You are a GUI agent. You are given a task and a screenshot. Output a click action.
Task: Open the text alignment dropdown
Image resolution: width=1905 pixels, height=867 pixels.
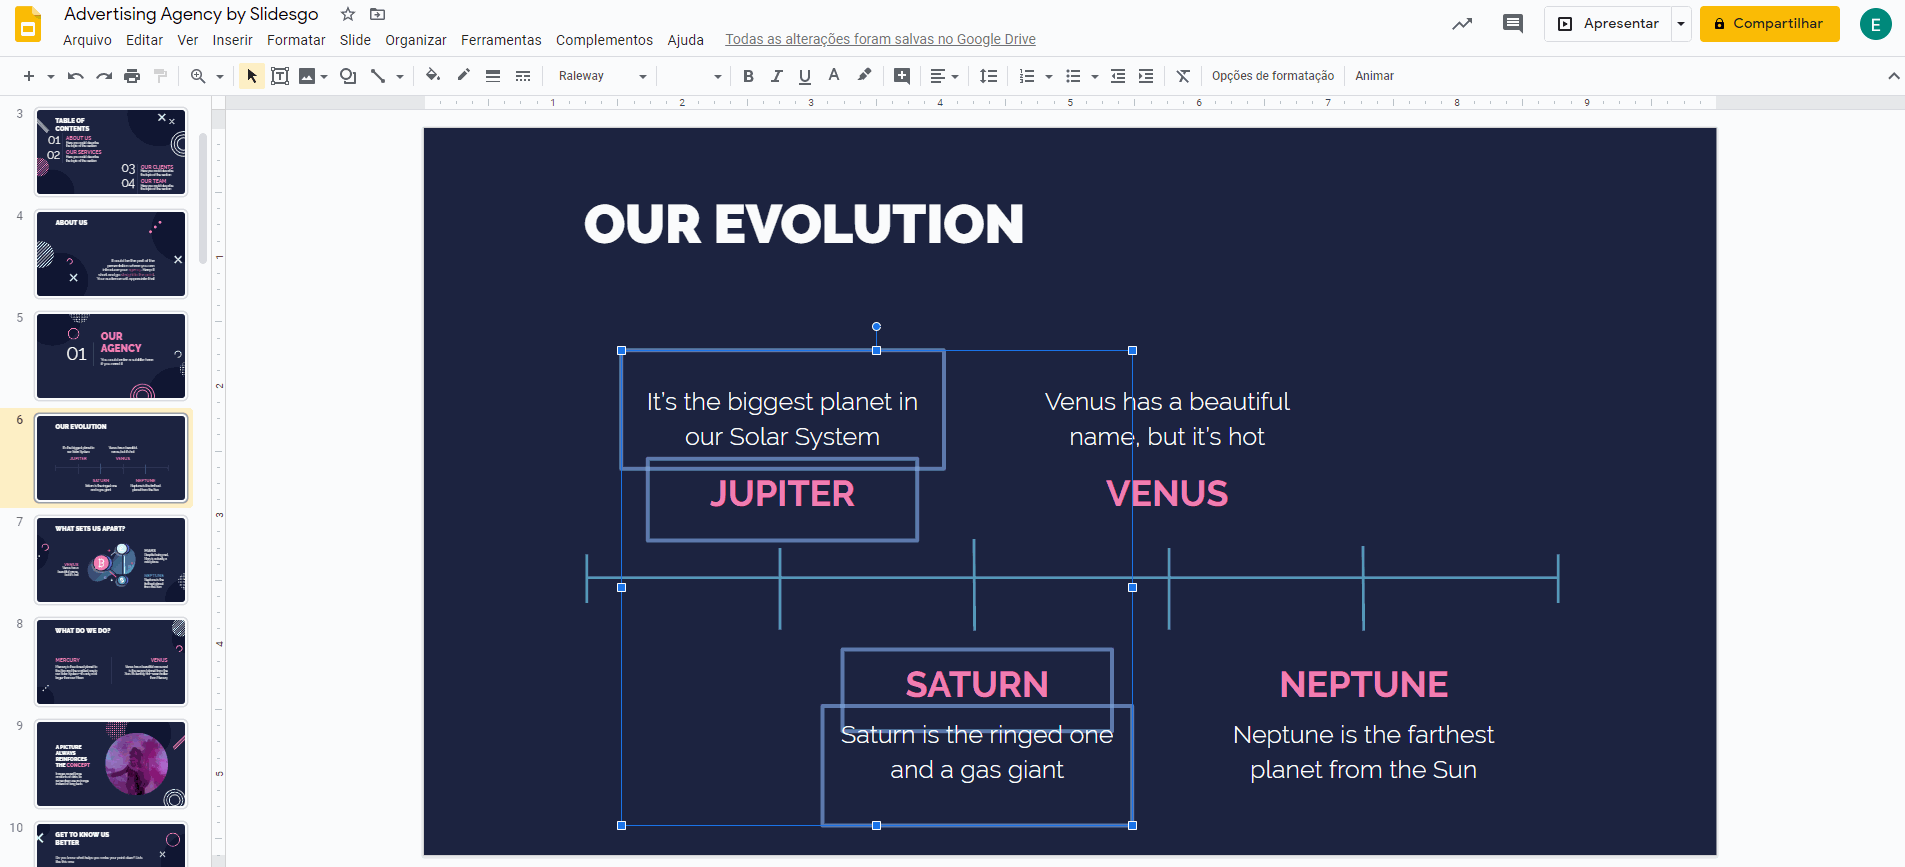944,76
